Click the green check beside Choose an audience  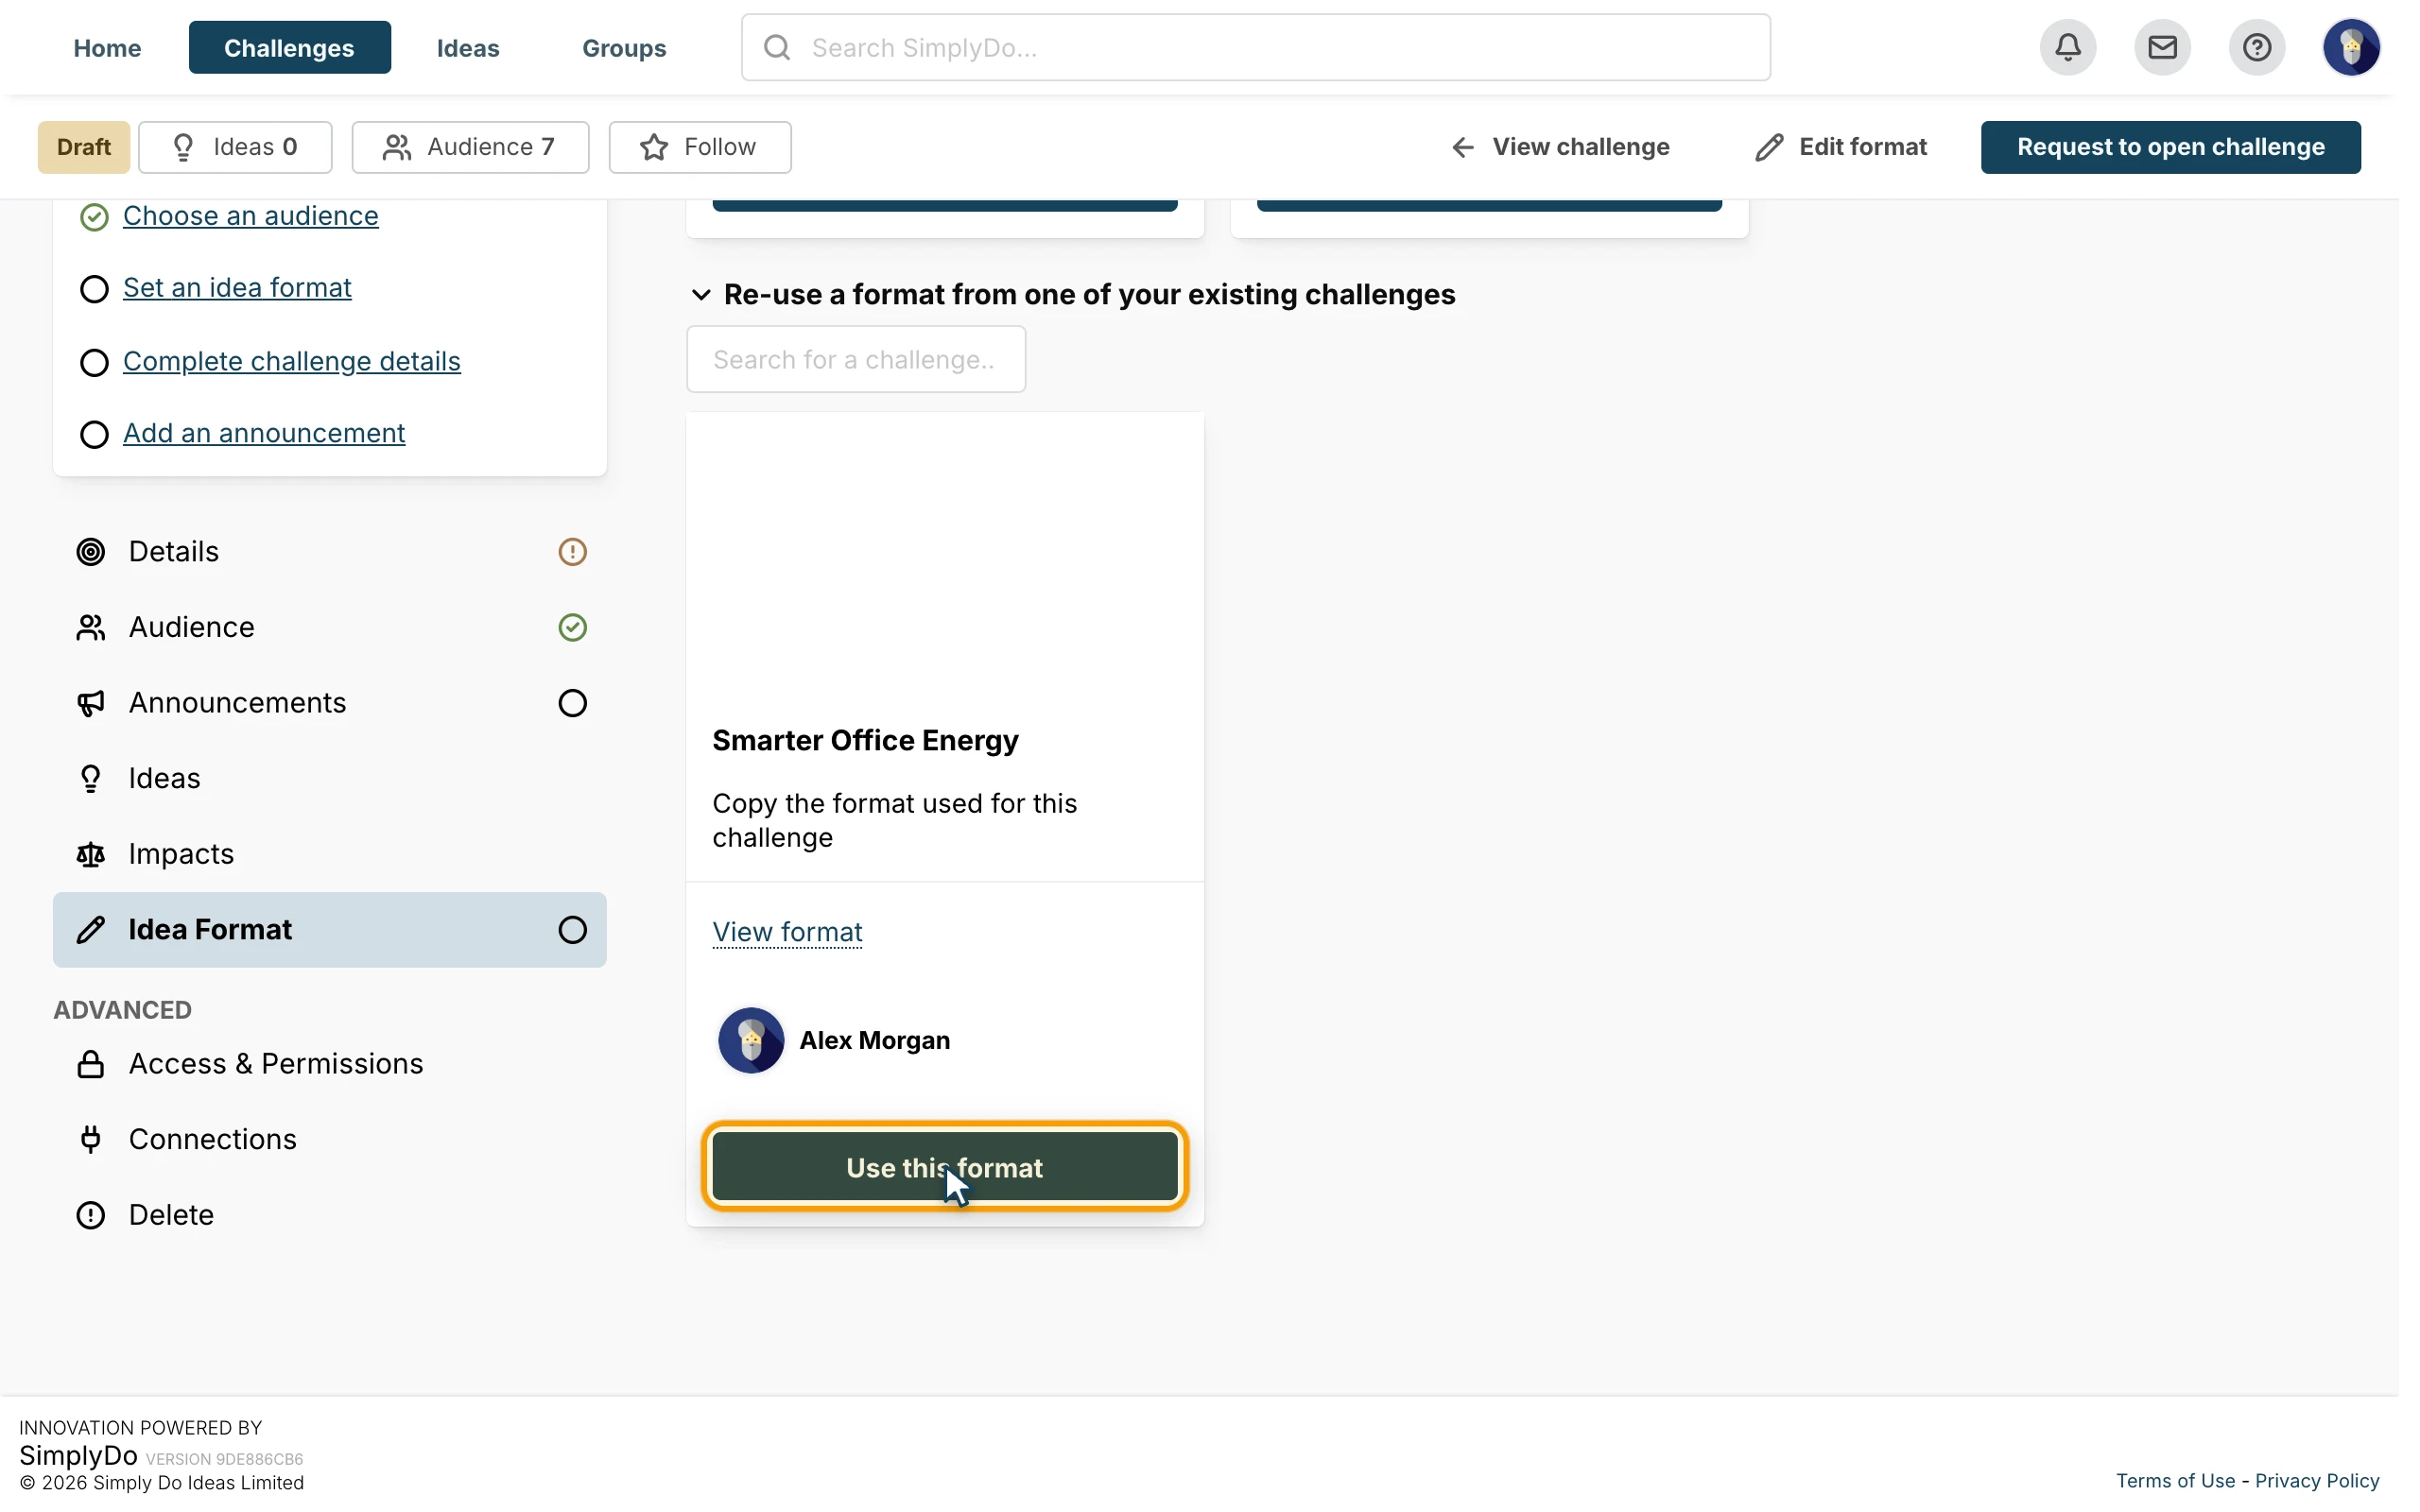click(x=94, y=217)
